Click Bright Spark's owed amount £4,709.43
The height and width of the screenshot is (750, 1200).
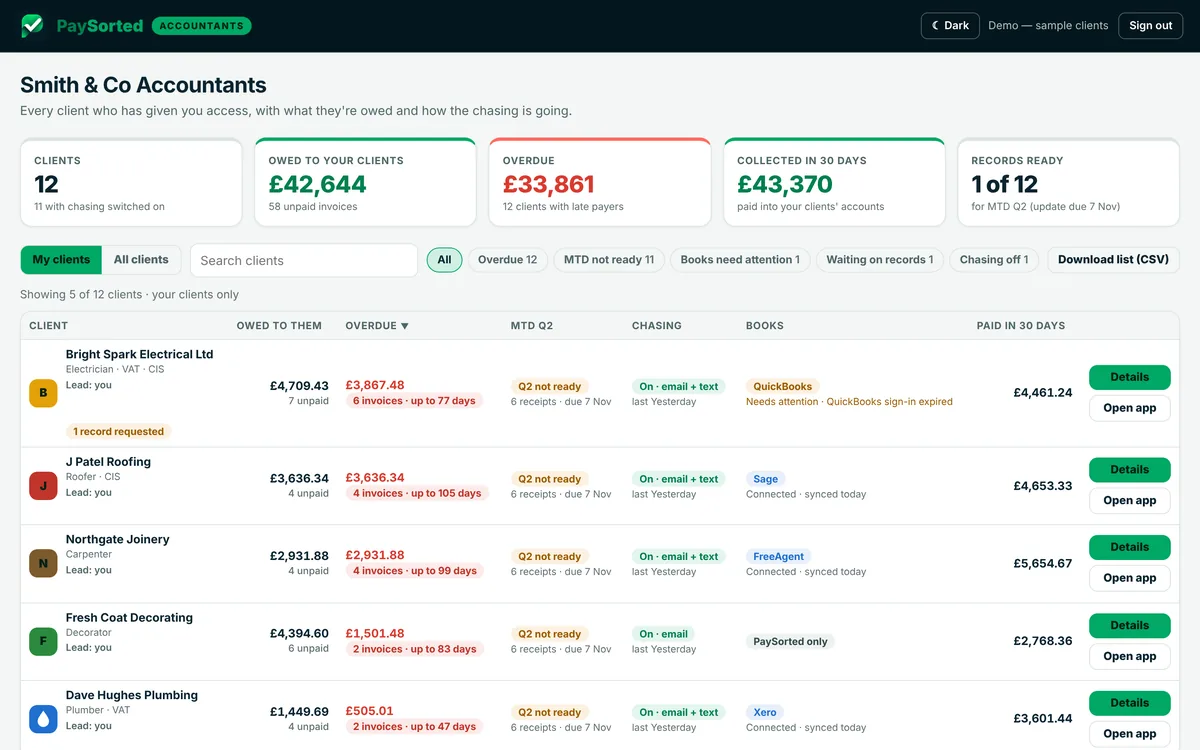(x=299, y=385)
